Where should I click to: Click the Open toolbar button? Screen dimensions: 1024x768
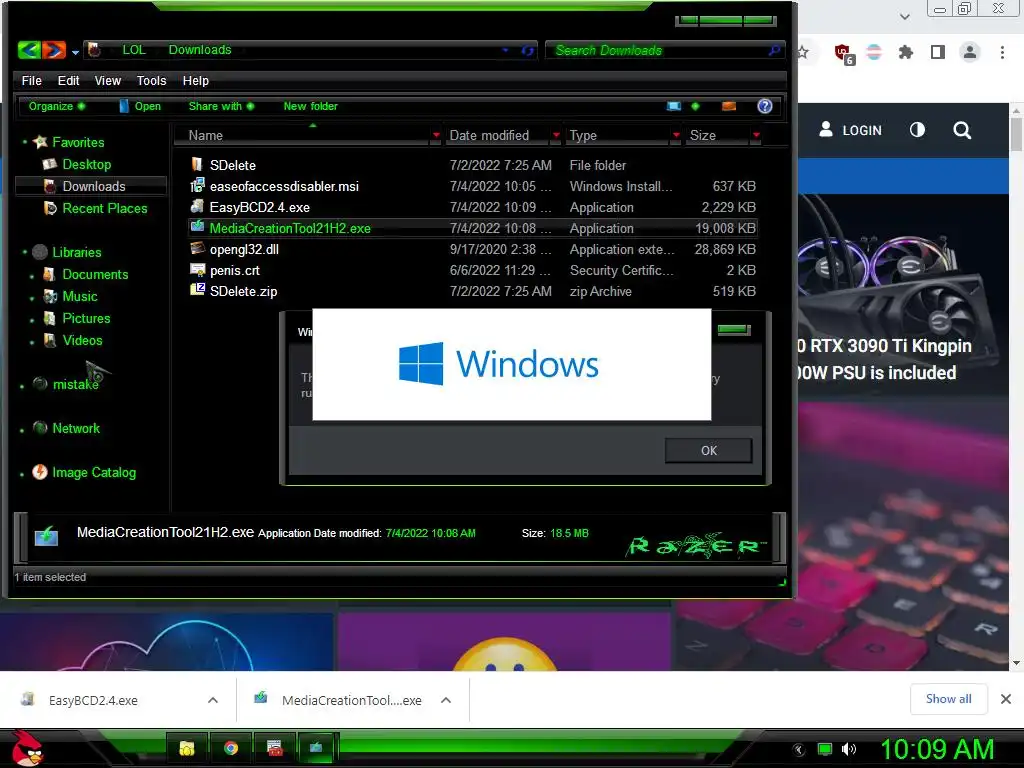coord(140,106)
